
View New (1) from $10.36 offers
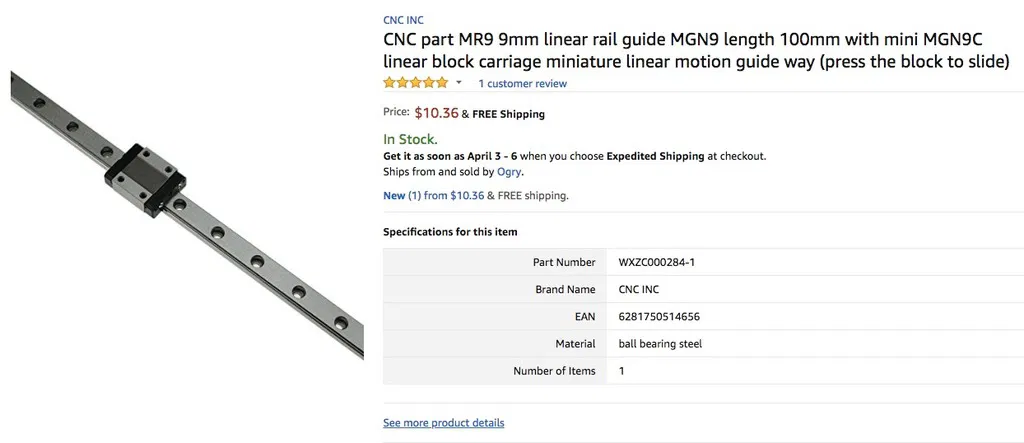click(x=433, y=196)
